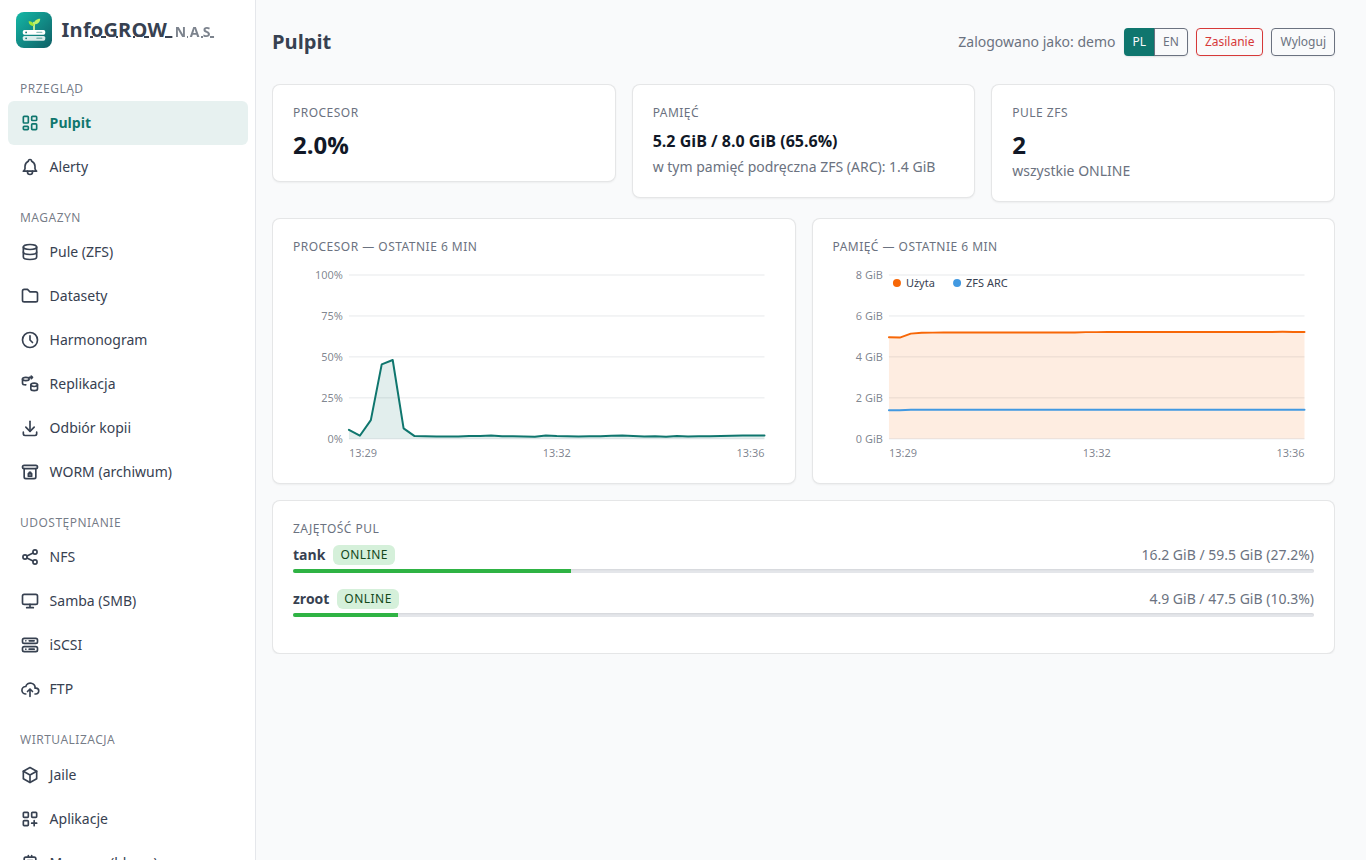Viewport: 1366px width, 860px height.
Task: Click 'Procesor — ostatnie 6 min' title
Action: 385,246
